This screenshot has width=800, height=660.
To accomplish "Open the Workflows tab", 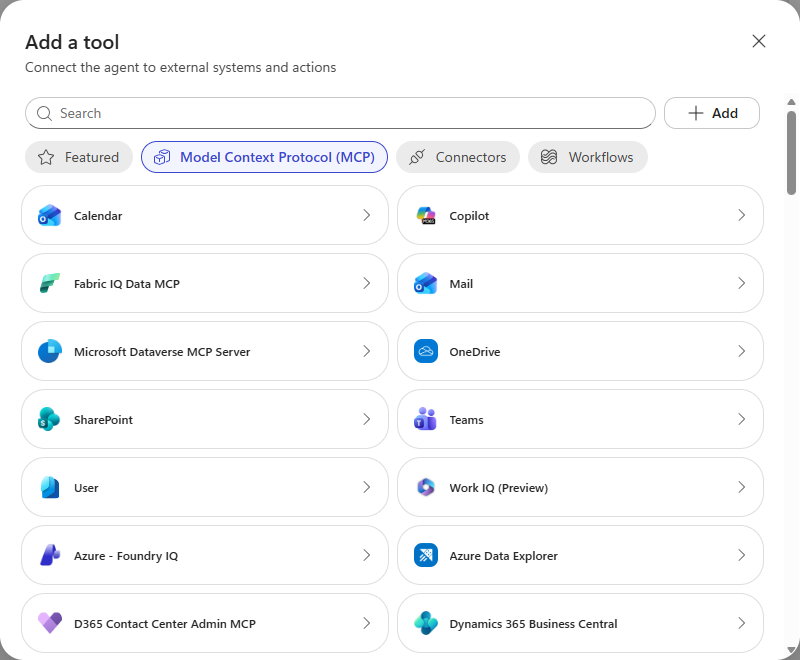I will (x=588, y=157).
